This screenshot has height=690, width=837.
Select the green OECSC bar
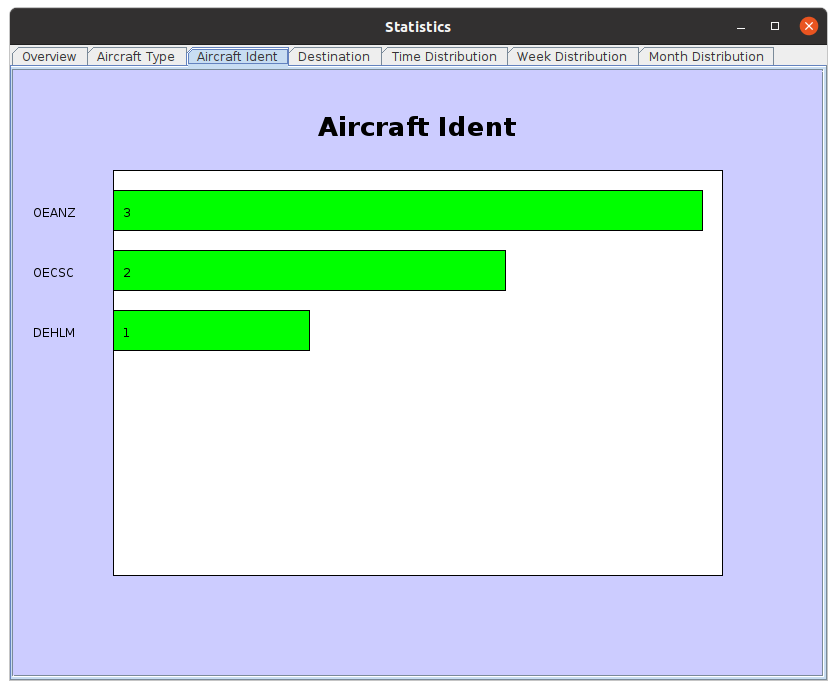[310, 271]
